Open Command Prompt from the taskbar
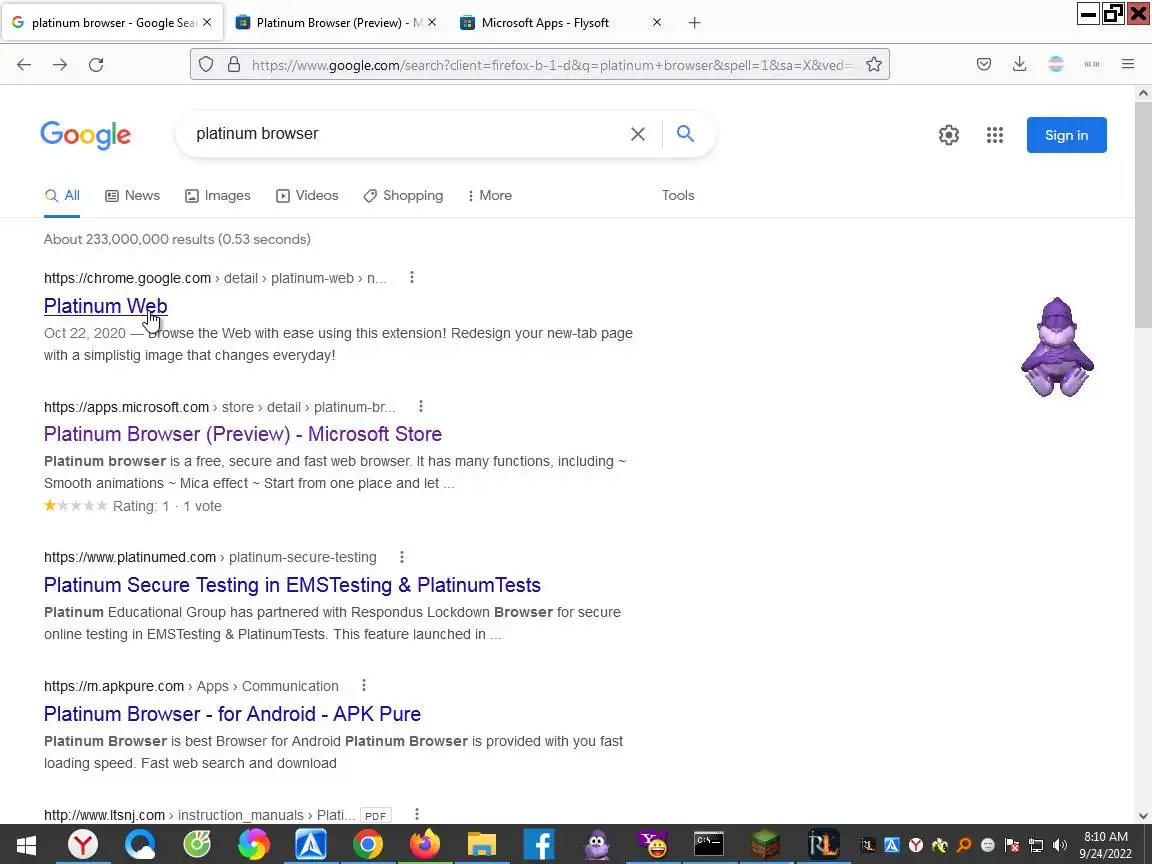 click(x=709, y=845)
